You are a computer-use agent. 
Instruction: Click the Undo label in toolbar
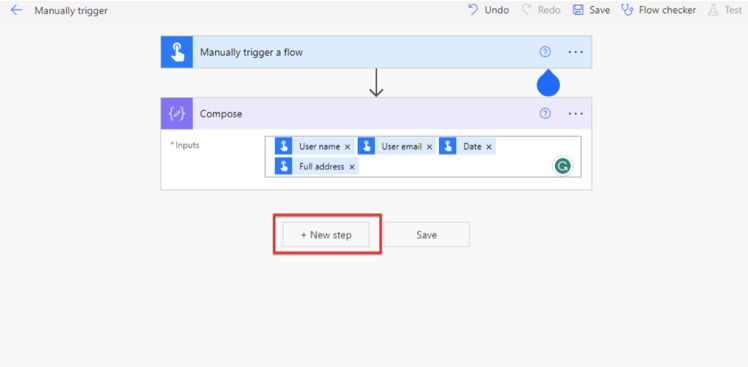(x=497, y=10)
